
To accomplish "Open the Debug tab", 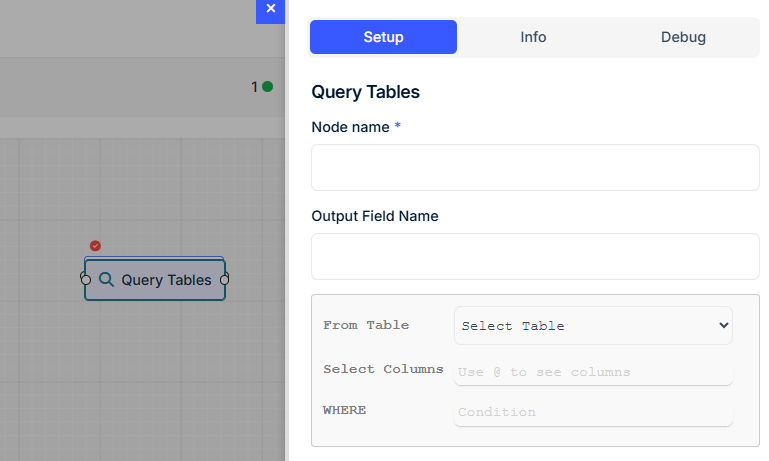I will click(683, 37).
